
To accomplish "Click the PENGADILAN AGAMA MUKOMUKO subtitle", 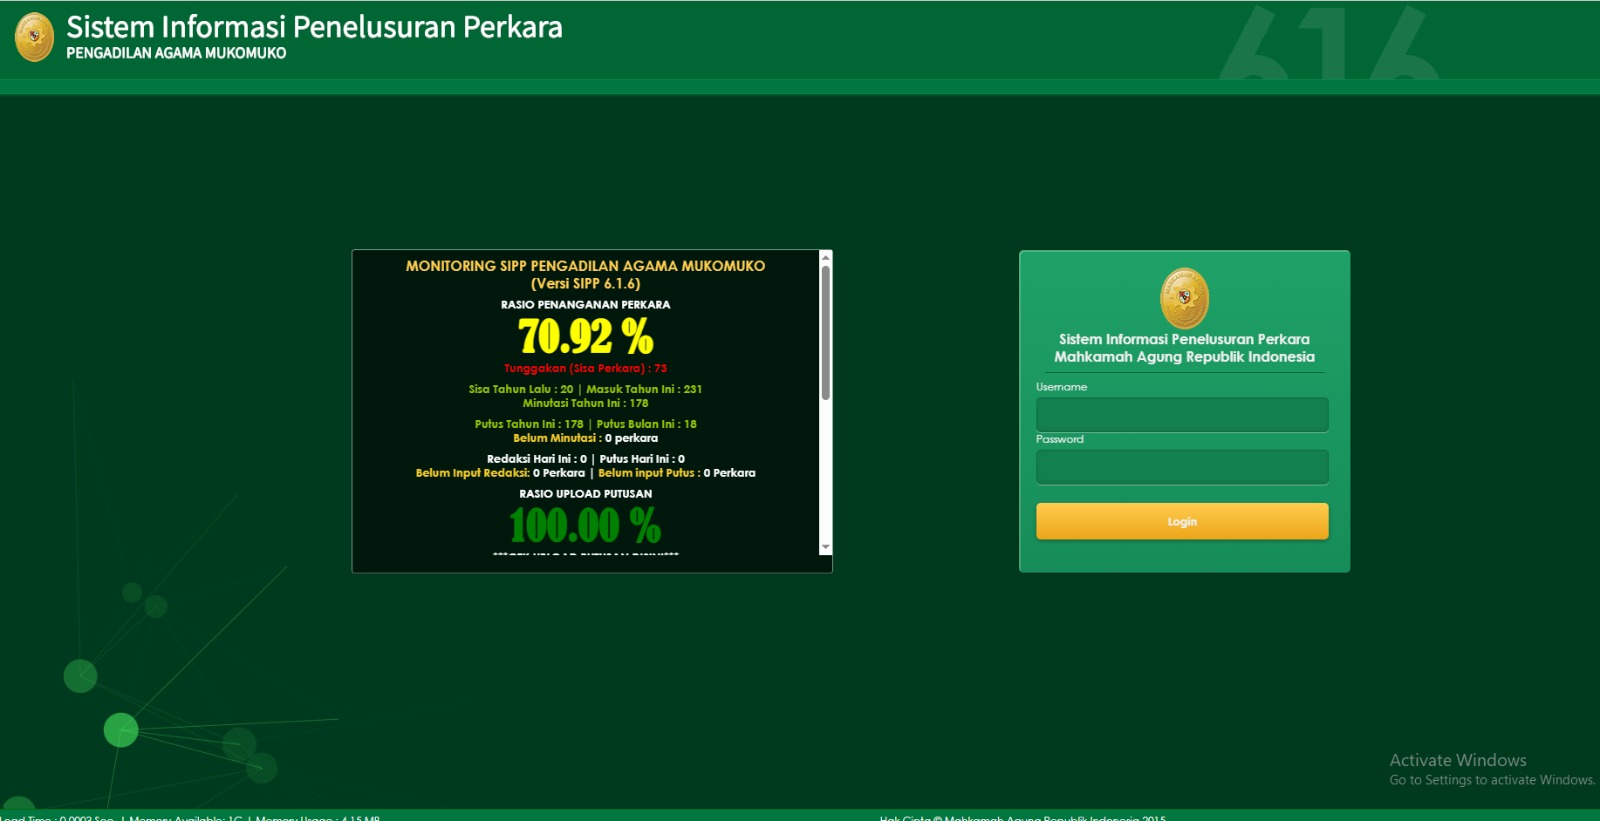I will pos(176,53).
